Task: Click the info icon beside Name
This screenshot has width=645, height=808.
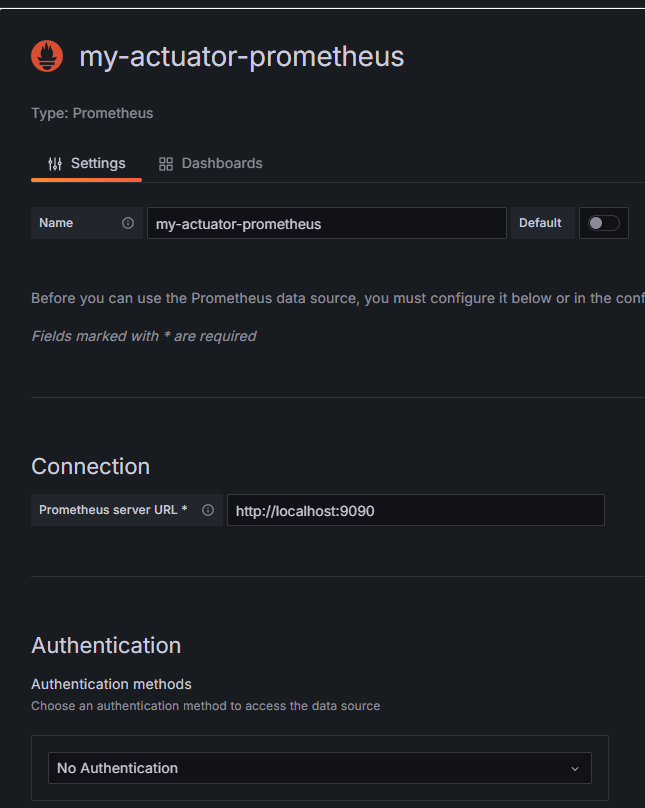Action: tap(128, 223)
